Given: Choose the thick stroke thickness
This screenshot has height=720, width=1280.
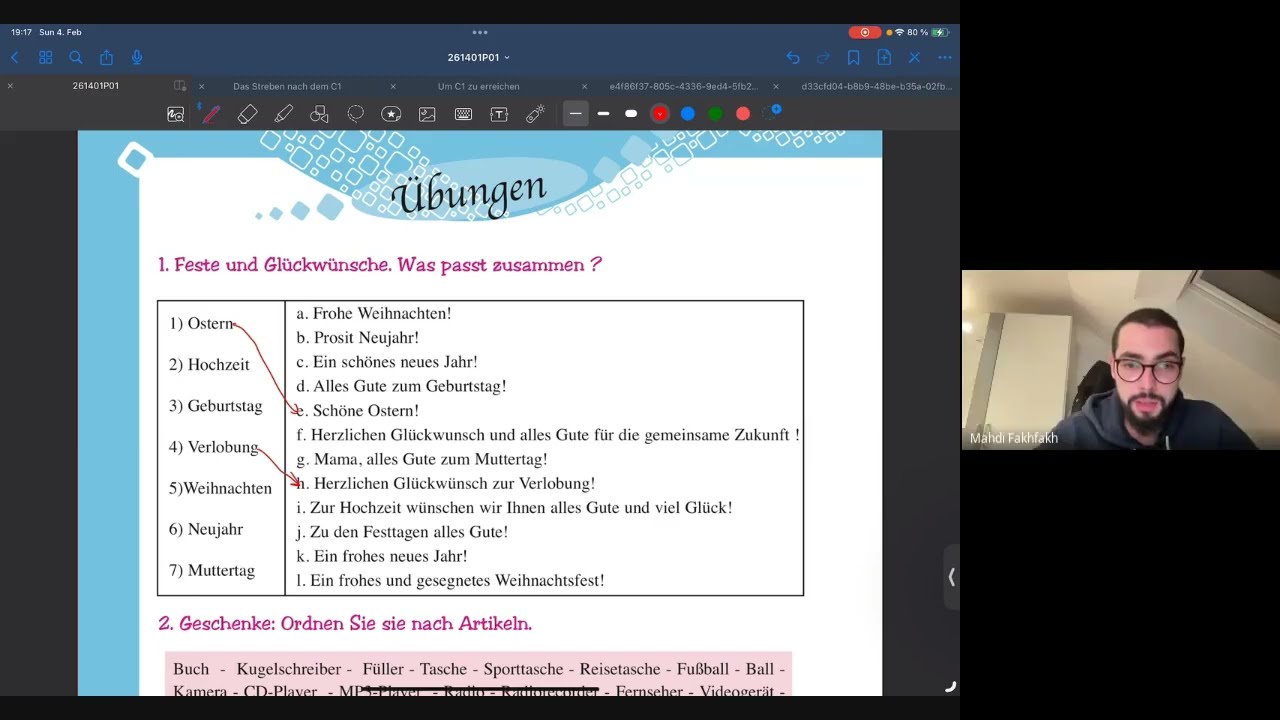Looking at the screenshot, I should (x=631, y=114).
